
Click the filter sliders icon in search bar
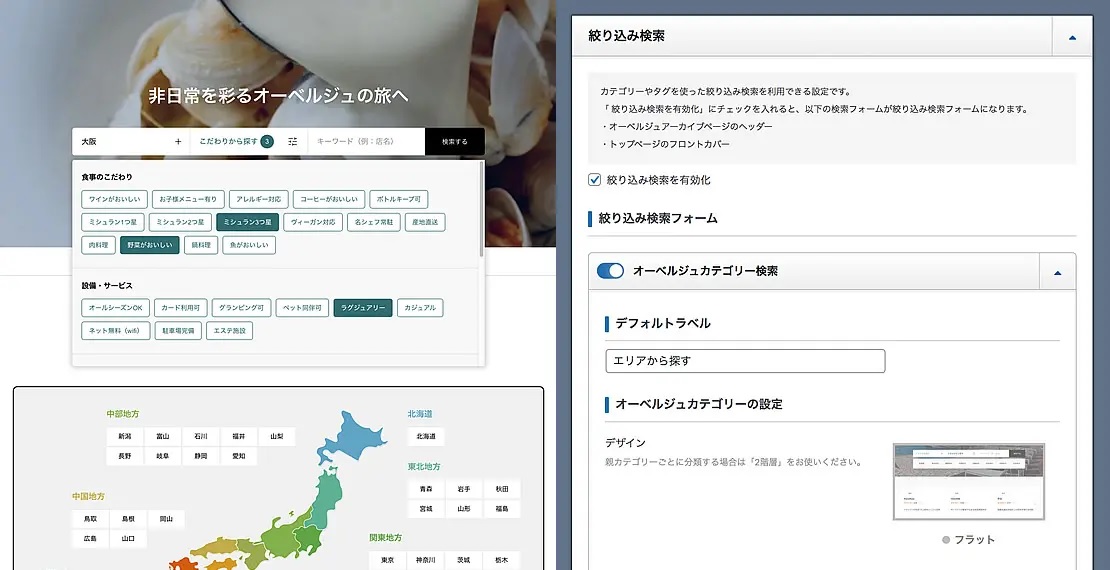pyautogui.click(x=292, y=142)
